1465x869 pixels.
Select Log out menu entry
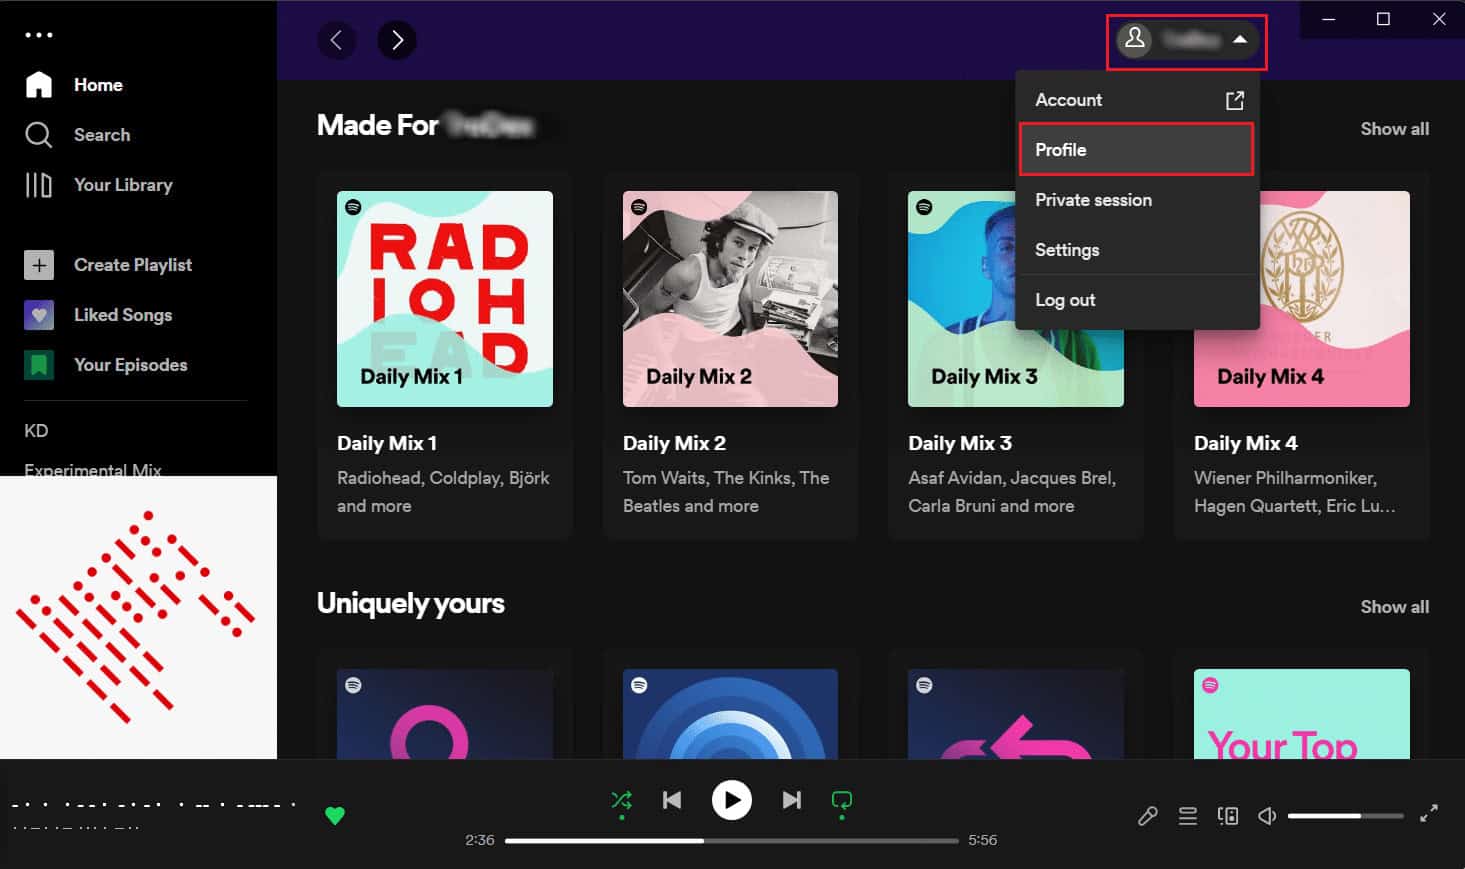[x=1137, y=300]
